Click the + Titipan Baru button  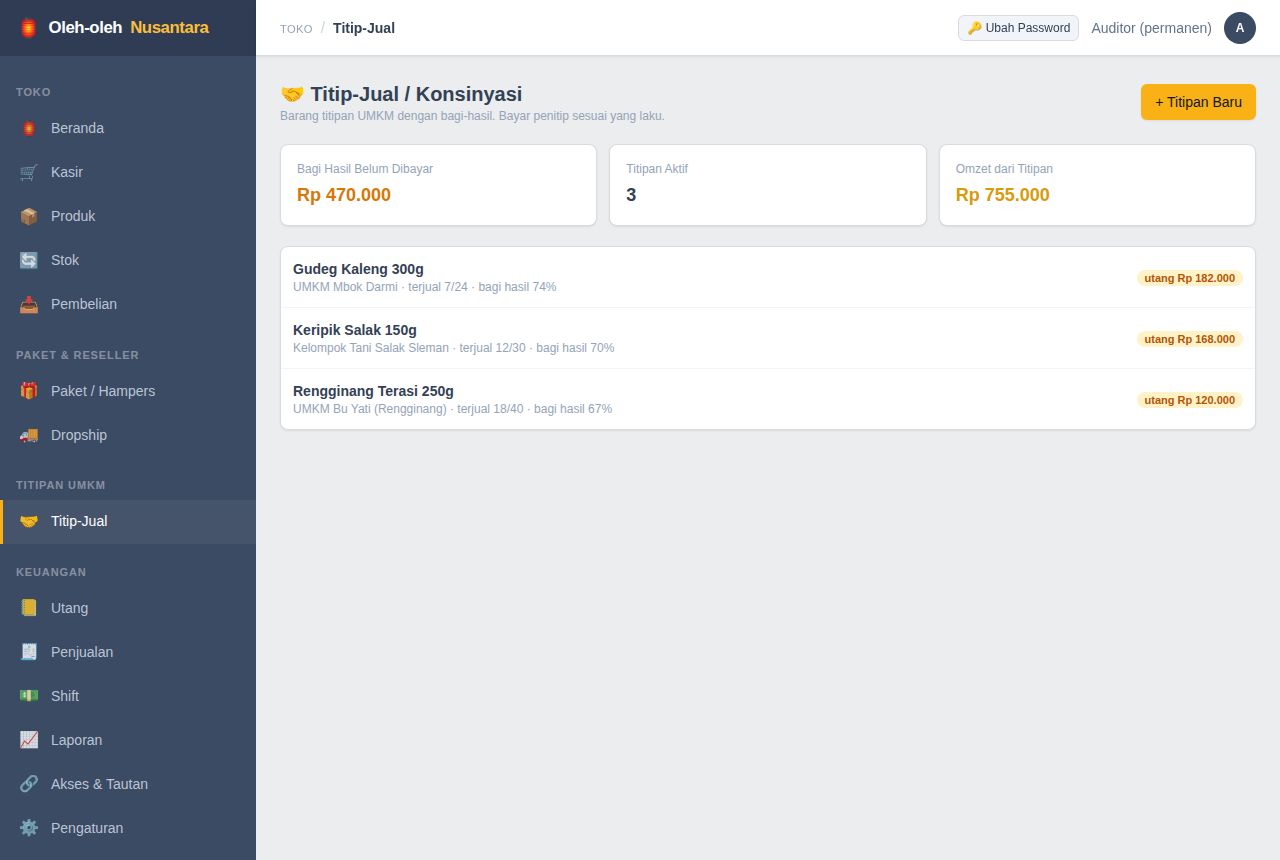click(x=1198, y=102)
